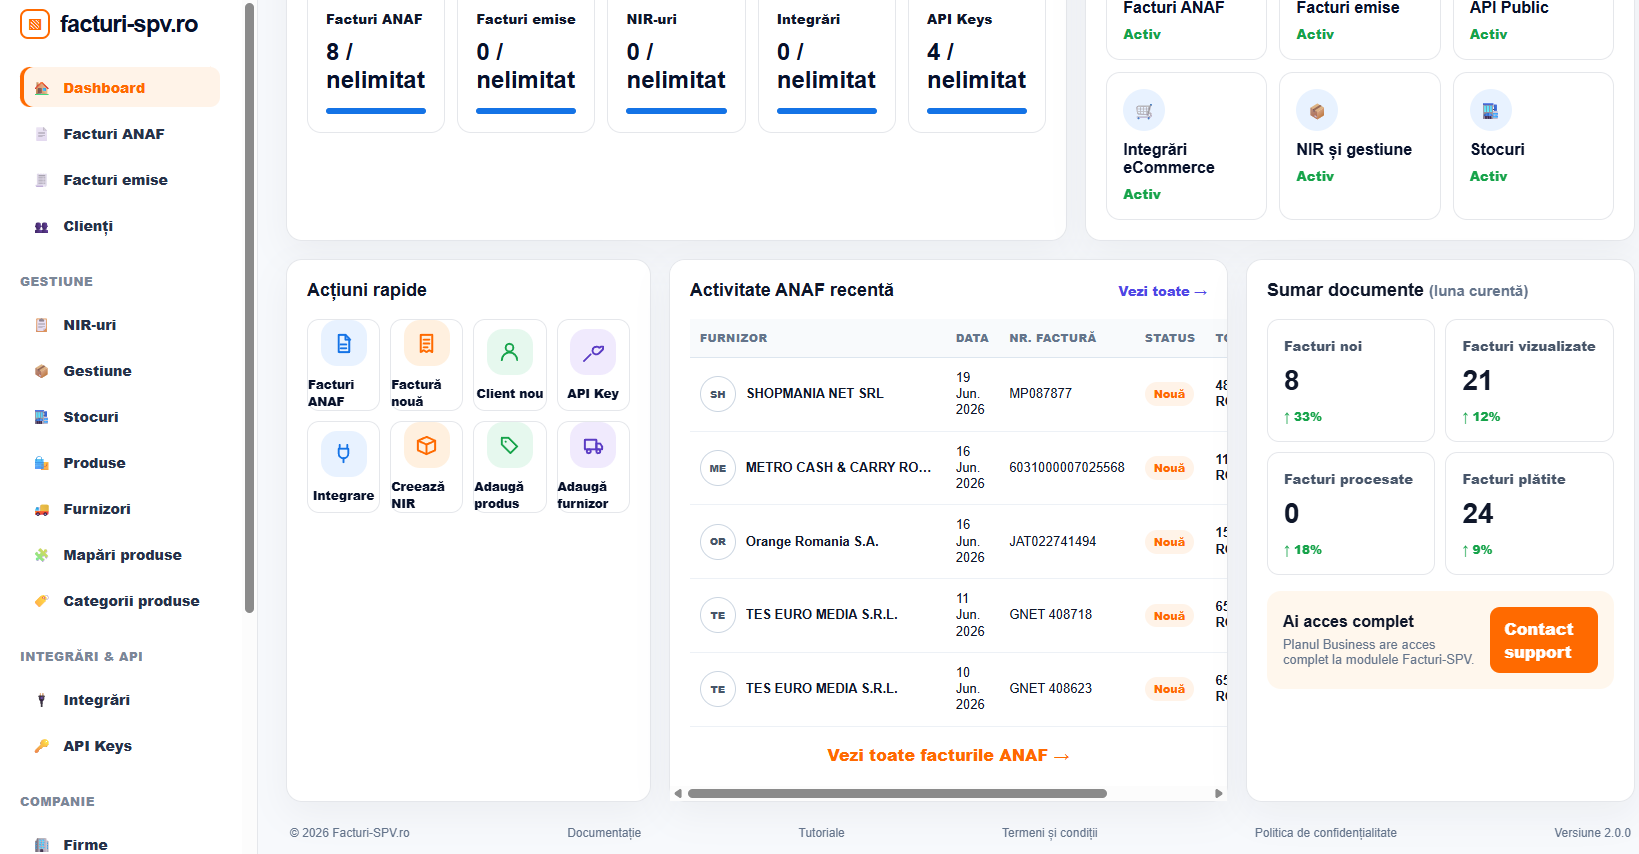Go to Mapări produse in sidebar
This screenshot has height=854, width=1639.
(x=120, y=555)
